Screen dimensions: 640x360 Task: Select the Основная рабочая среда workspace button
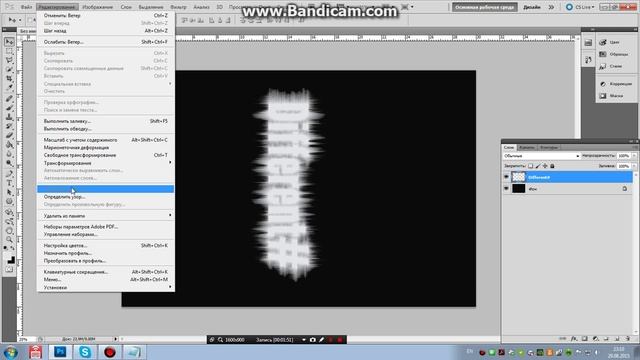tap(484, 7)
